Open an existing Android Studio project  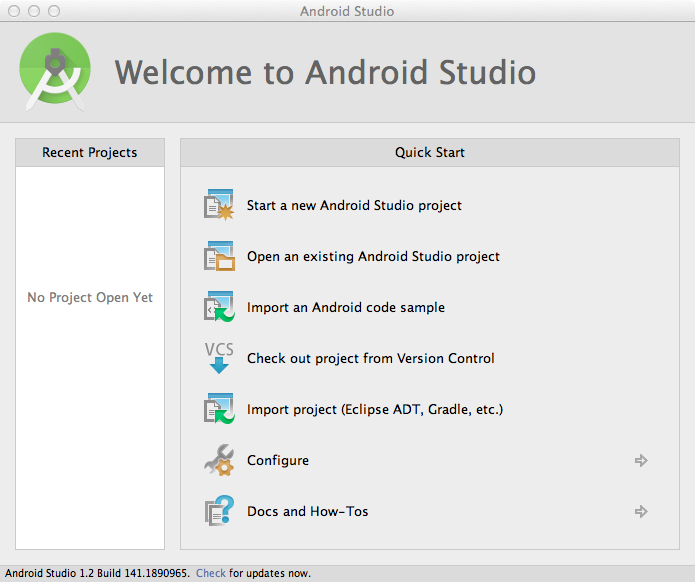tap(373, 256)
